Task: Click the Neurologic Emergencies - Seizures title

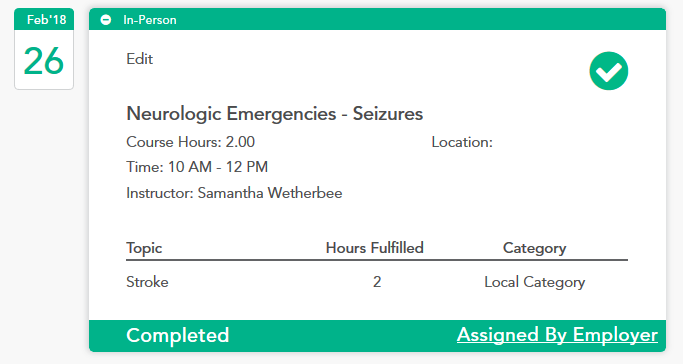Action: (x=274, y=114)
